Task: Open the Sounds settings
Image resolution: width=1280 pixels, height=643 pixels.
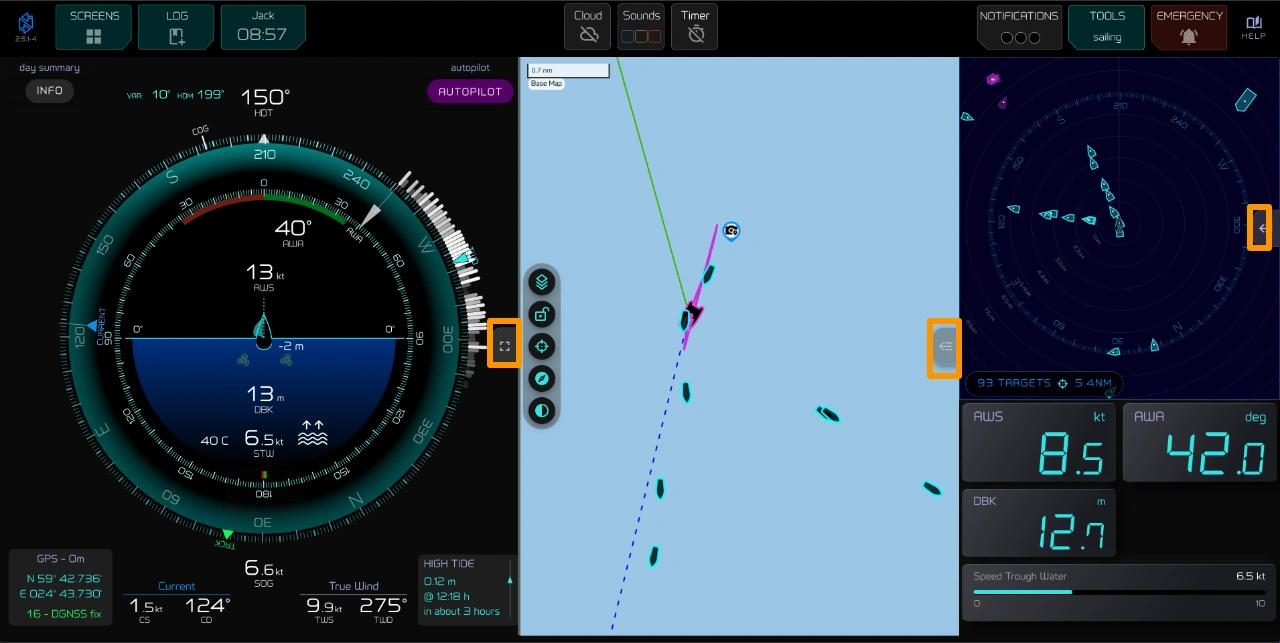Action: pos(641,27)
